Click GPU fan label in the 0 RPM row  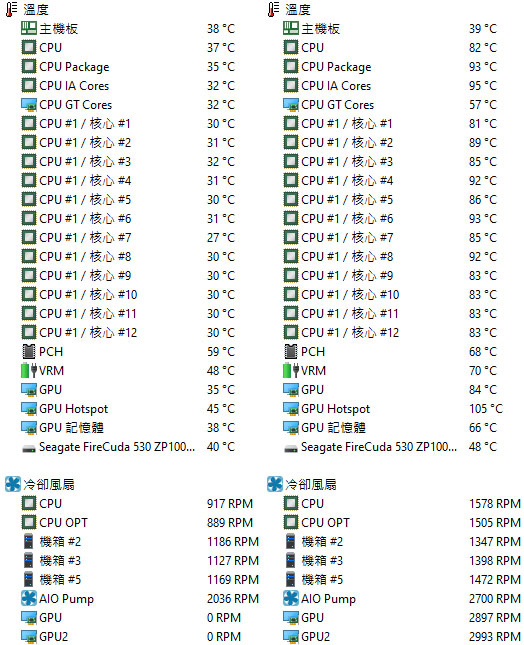51,617
